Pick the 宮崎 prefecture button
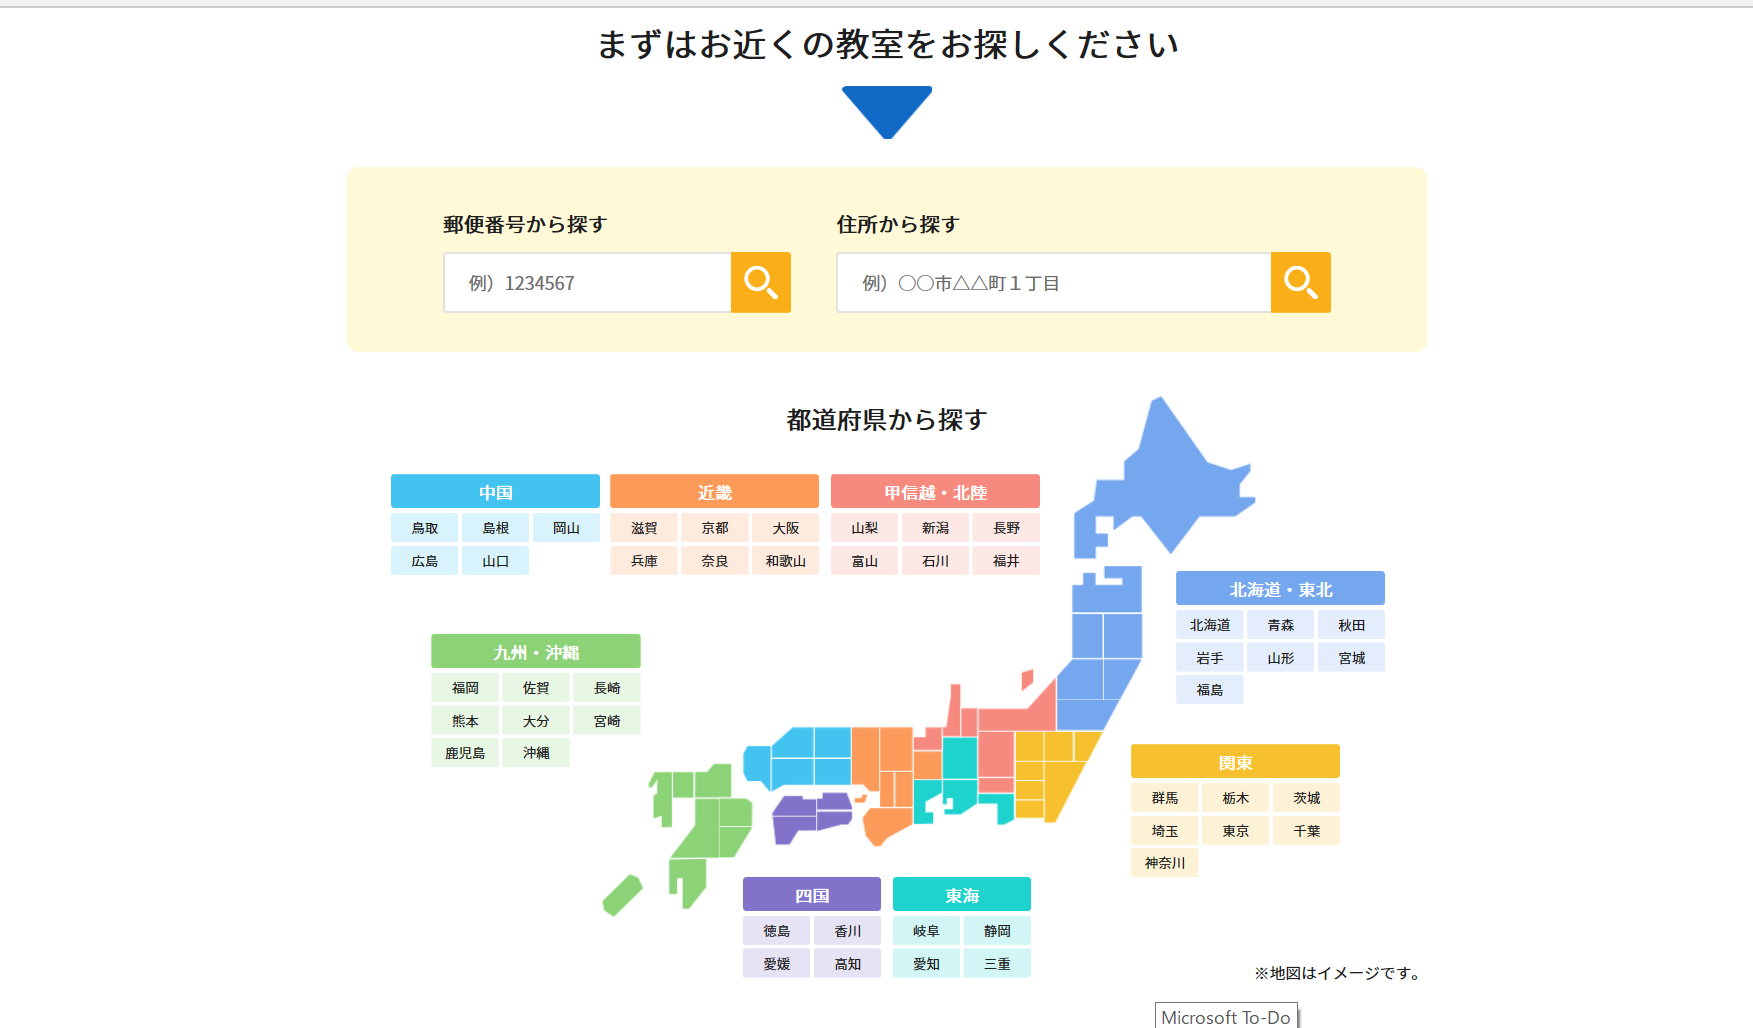The width and height of the screenshot is (1753, 1028). pyautogui.click(x=607, y=721)
